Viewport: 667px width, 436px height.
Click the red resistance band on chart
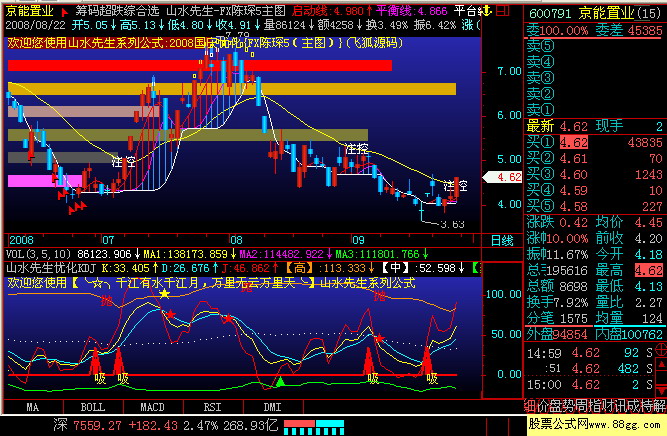200,66
